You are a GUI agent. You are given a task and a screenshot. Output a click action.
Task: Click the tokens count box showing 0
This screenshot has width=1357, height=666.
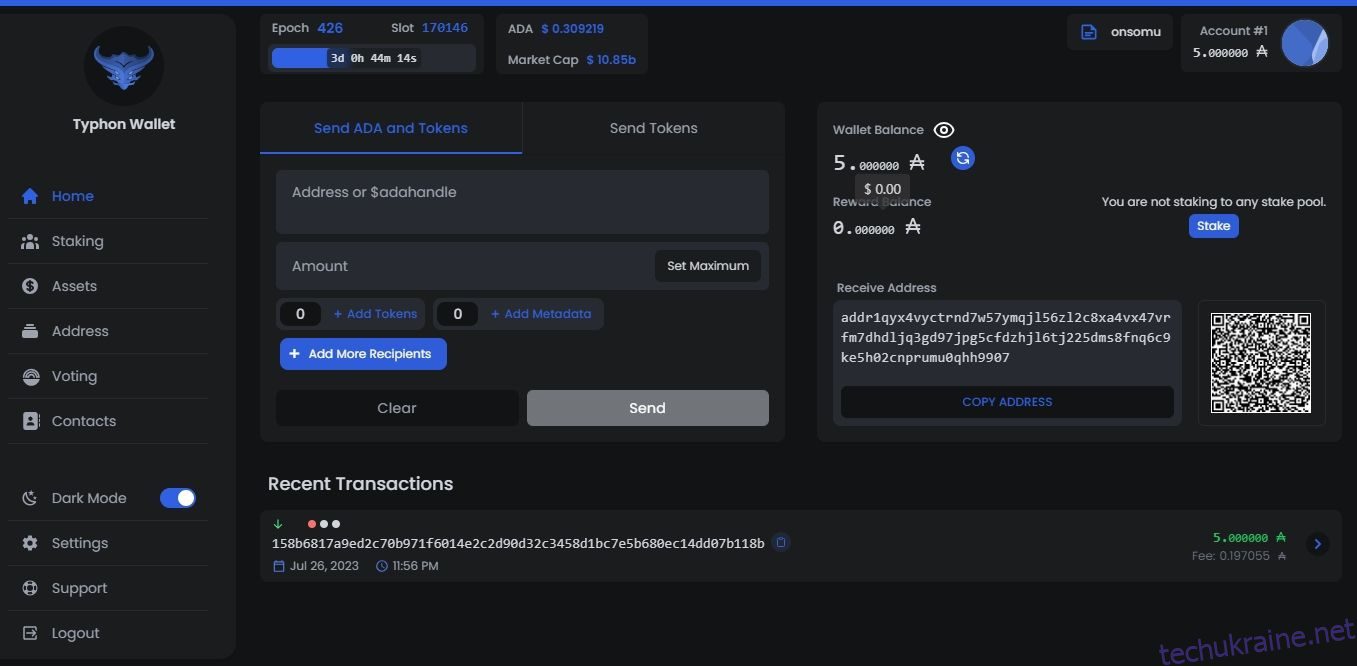coord(300,314)
